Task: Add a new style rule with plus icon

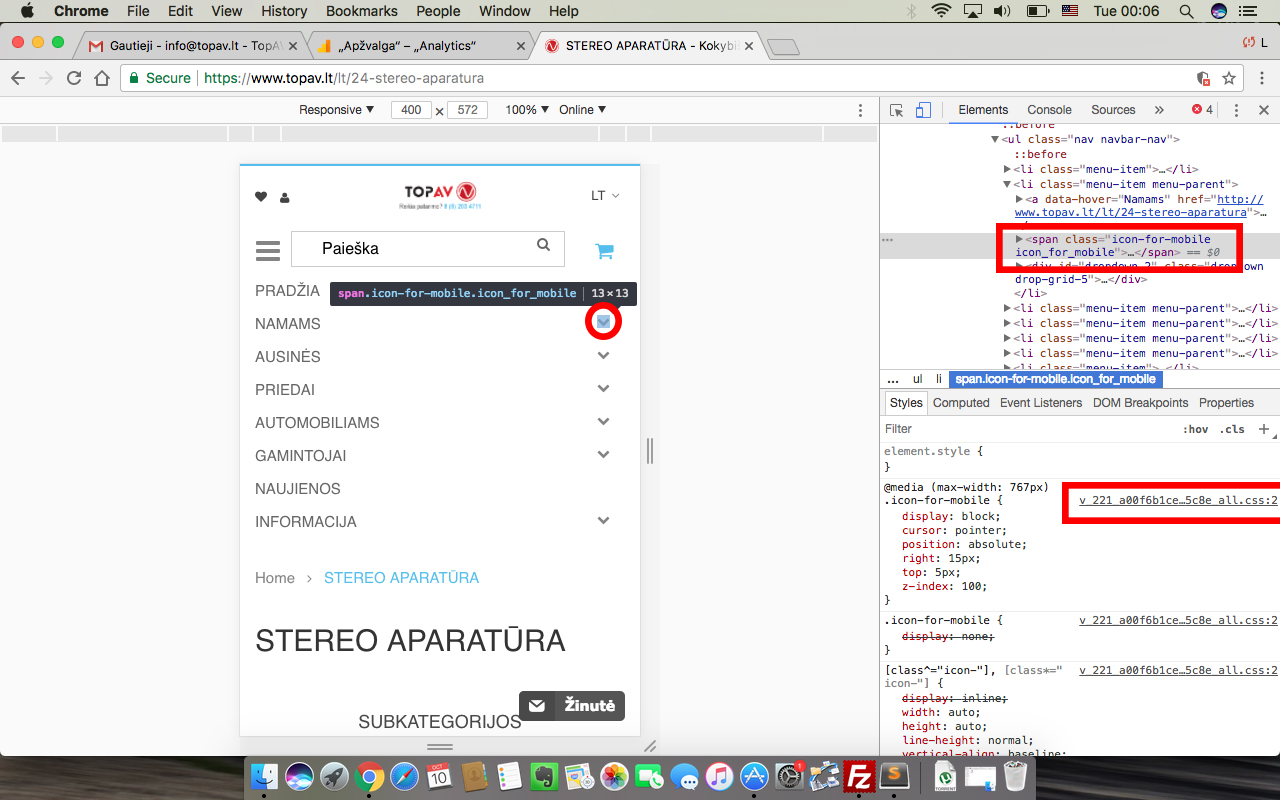Action: pyautogui.click(x=1264, y=429)
